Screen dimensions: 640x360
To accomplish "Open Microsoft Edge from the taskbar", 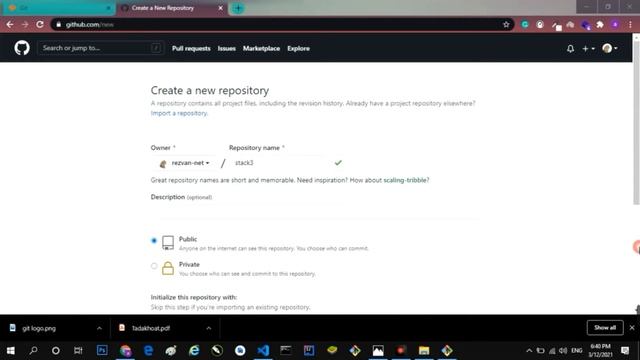I will pyautogui.click(x=149, y=350).
